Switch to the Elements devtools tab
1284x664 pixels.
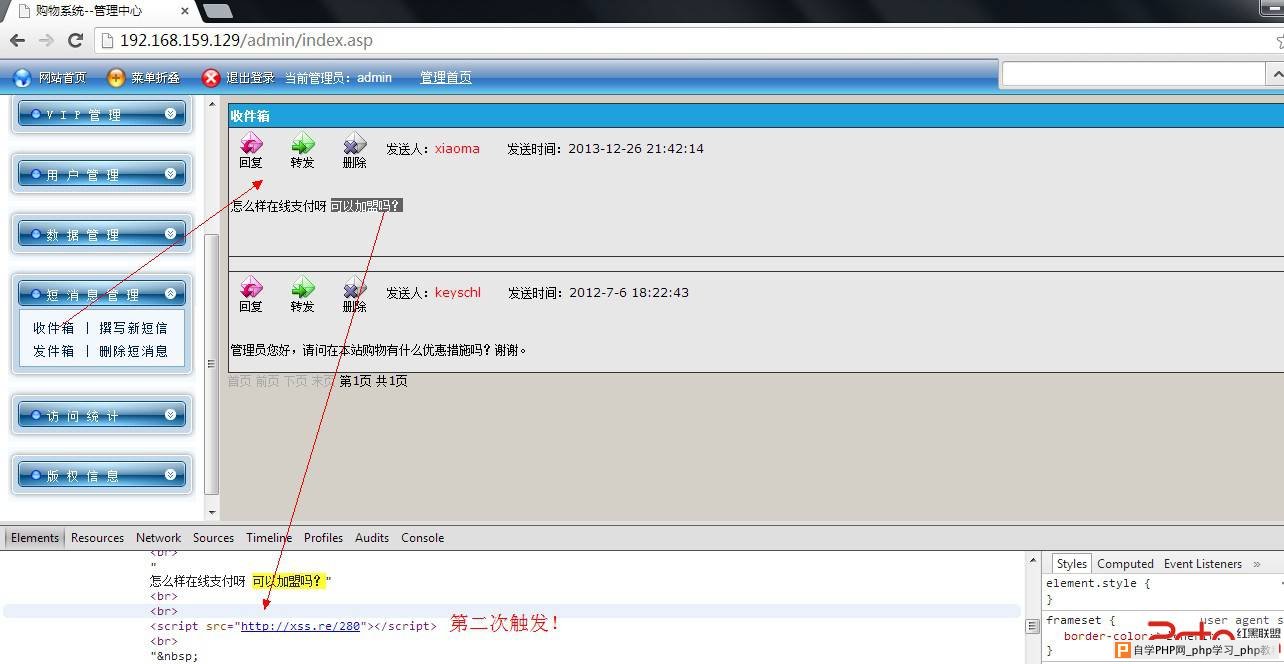pos(35,538)
